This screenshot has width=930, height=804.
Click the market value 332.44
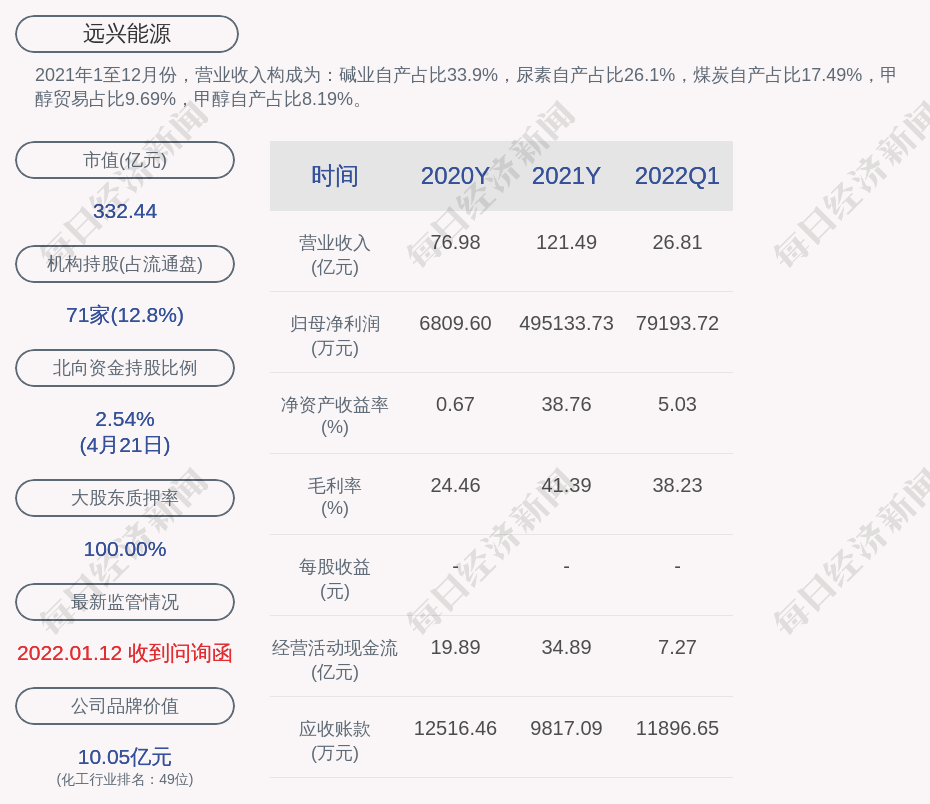125,211
